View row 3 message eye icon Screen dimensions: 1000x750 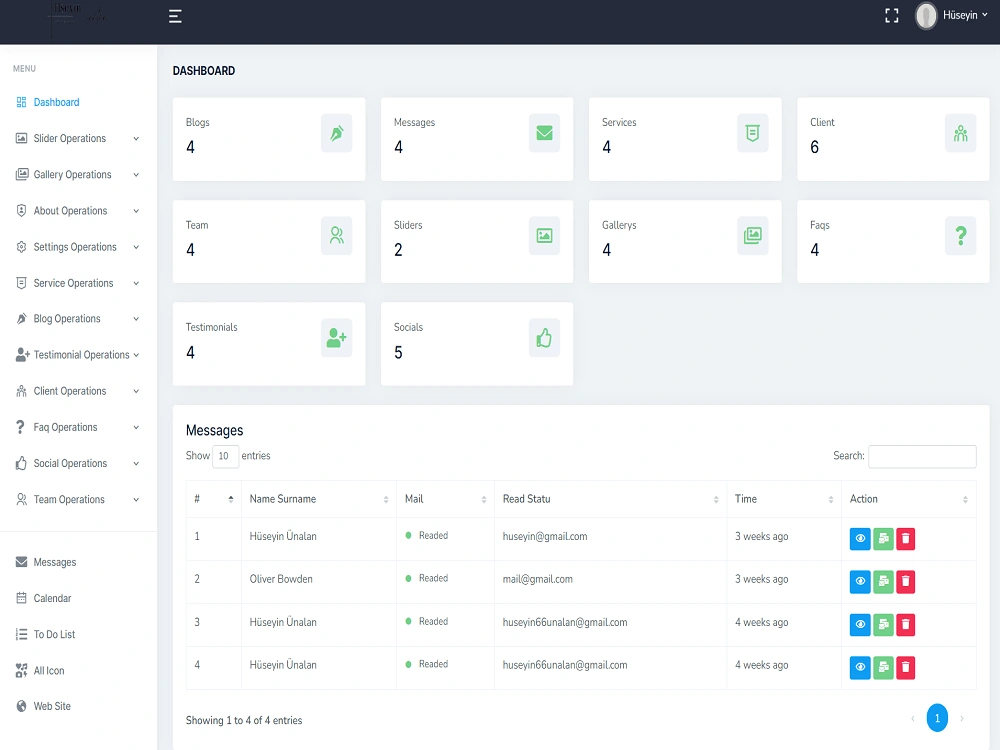(x=860, y=625)
